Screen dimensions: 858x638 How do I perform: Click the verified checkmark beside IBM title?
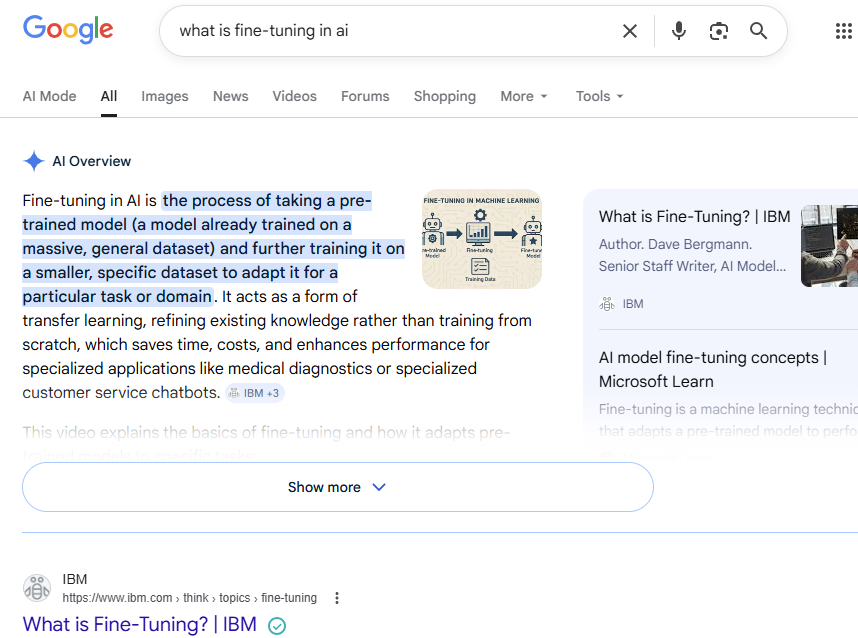coord(277,625)
